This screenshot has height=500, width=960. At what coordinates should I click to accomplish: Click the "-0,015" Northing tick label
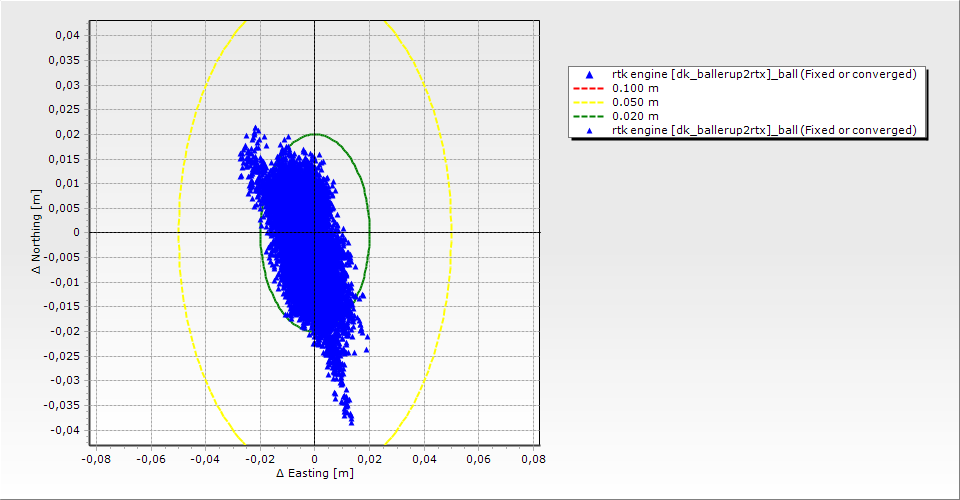pyautogui.click(x=62, y=307)
